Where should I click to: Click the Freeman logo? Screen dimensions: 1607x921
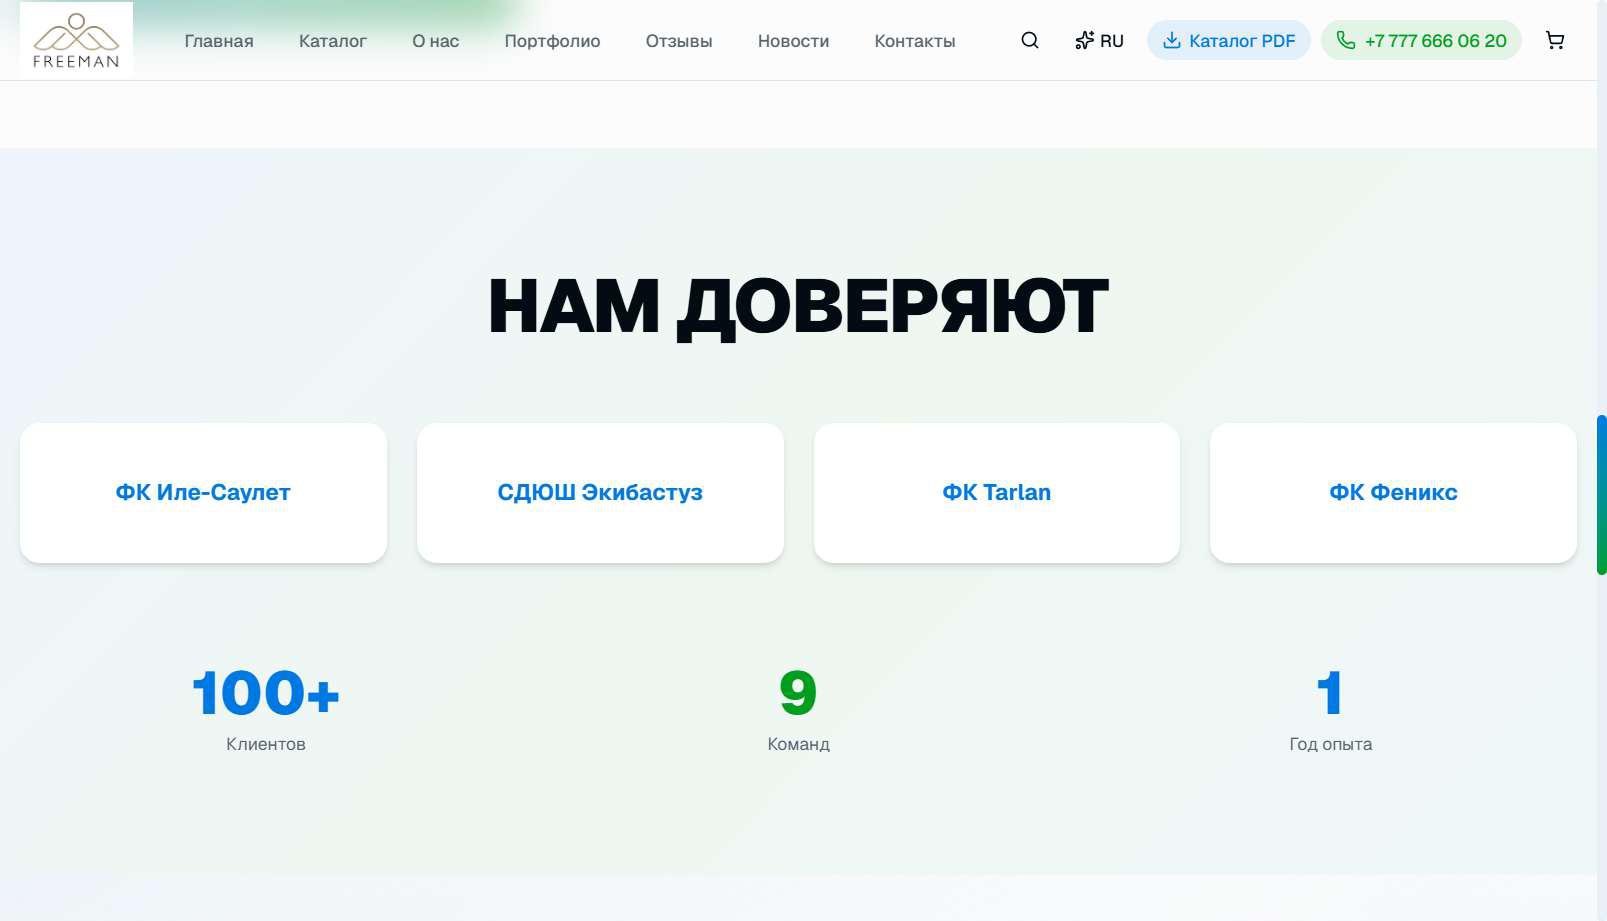click(76, 40)
